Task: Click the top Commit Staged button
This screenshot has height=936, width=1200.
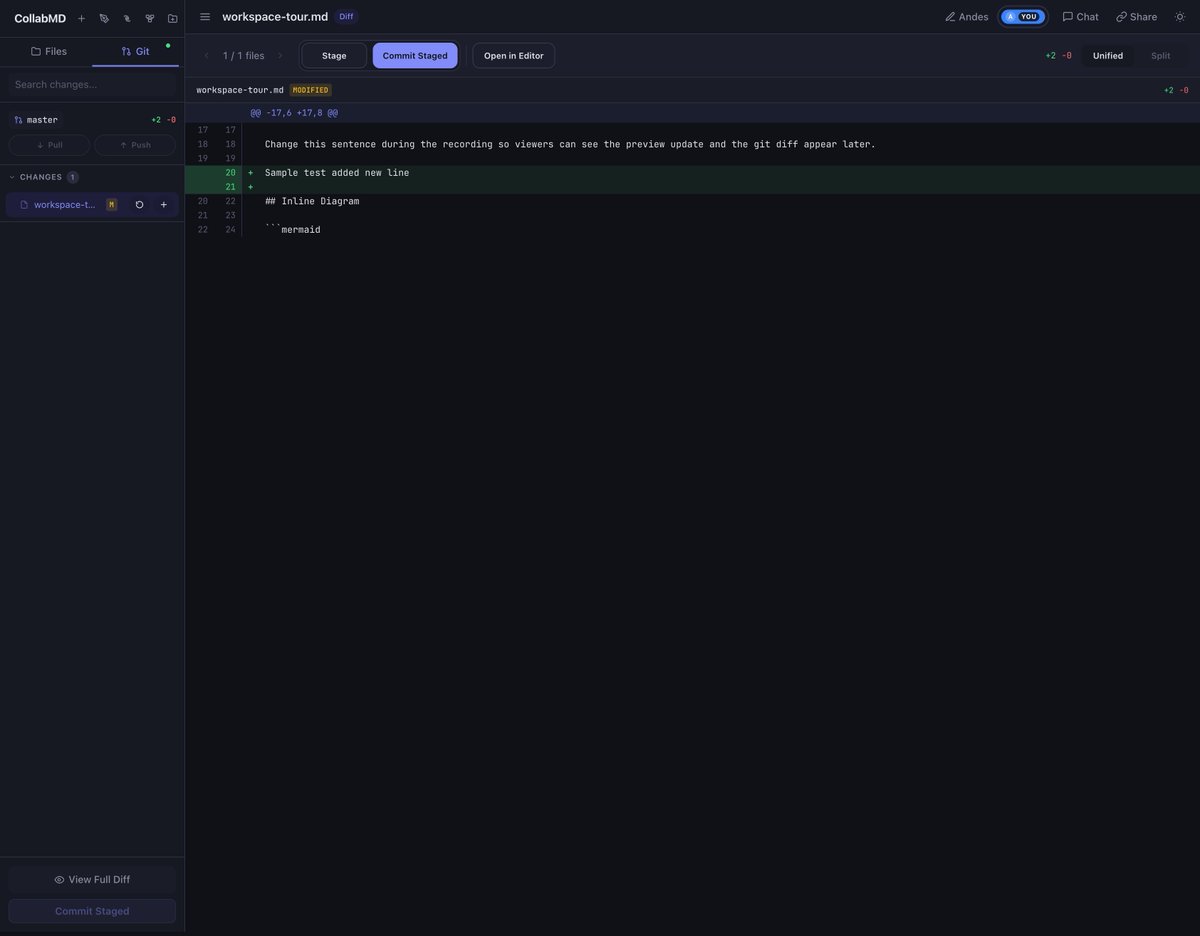Action: [415, 56]
